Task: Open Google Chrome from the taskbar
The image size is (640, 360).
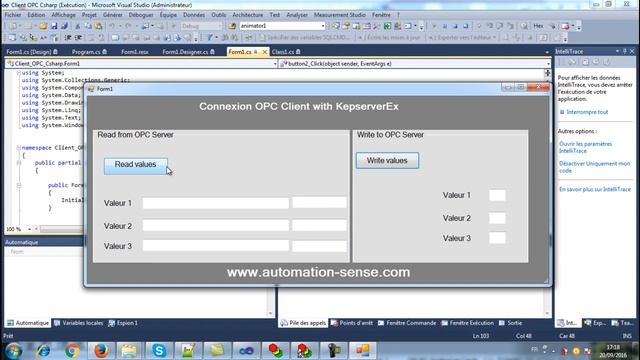Action: coord(72,351)
